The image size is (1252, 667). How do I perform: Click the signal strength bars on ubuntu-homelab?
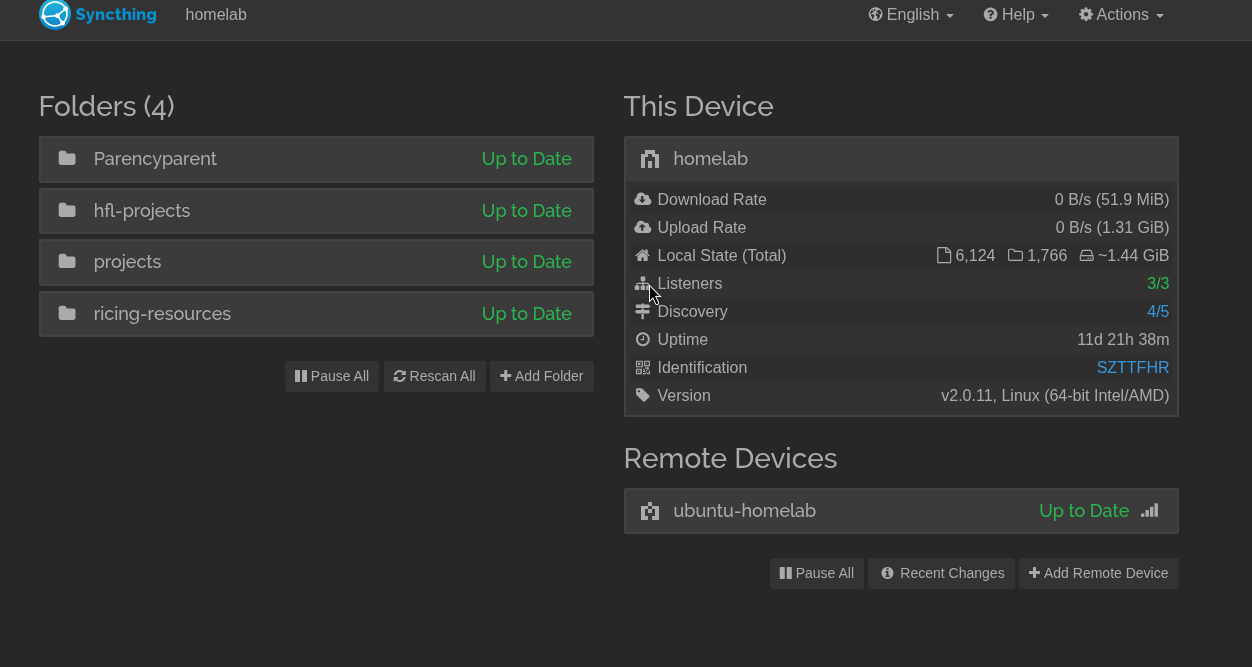point(1150,510)
